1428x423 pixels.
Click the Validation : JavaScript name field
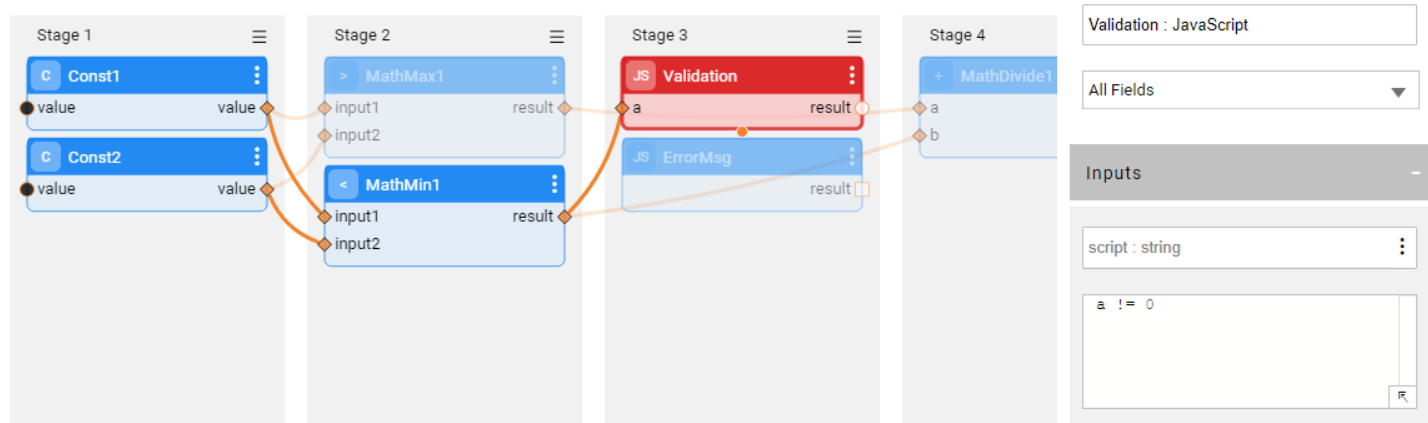point(1250,25)
